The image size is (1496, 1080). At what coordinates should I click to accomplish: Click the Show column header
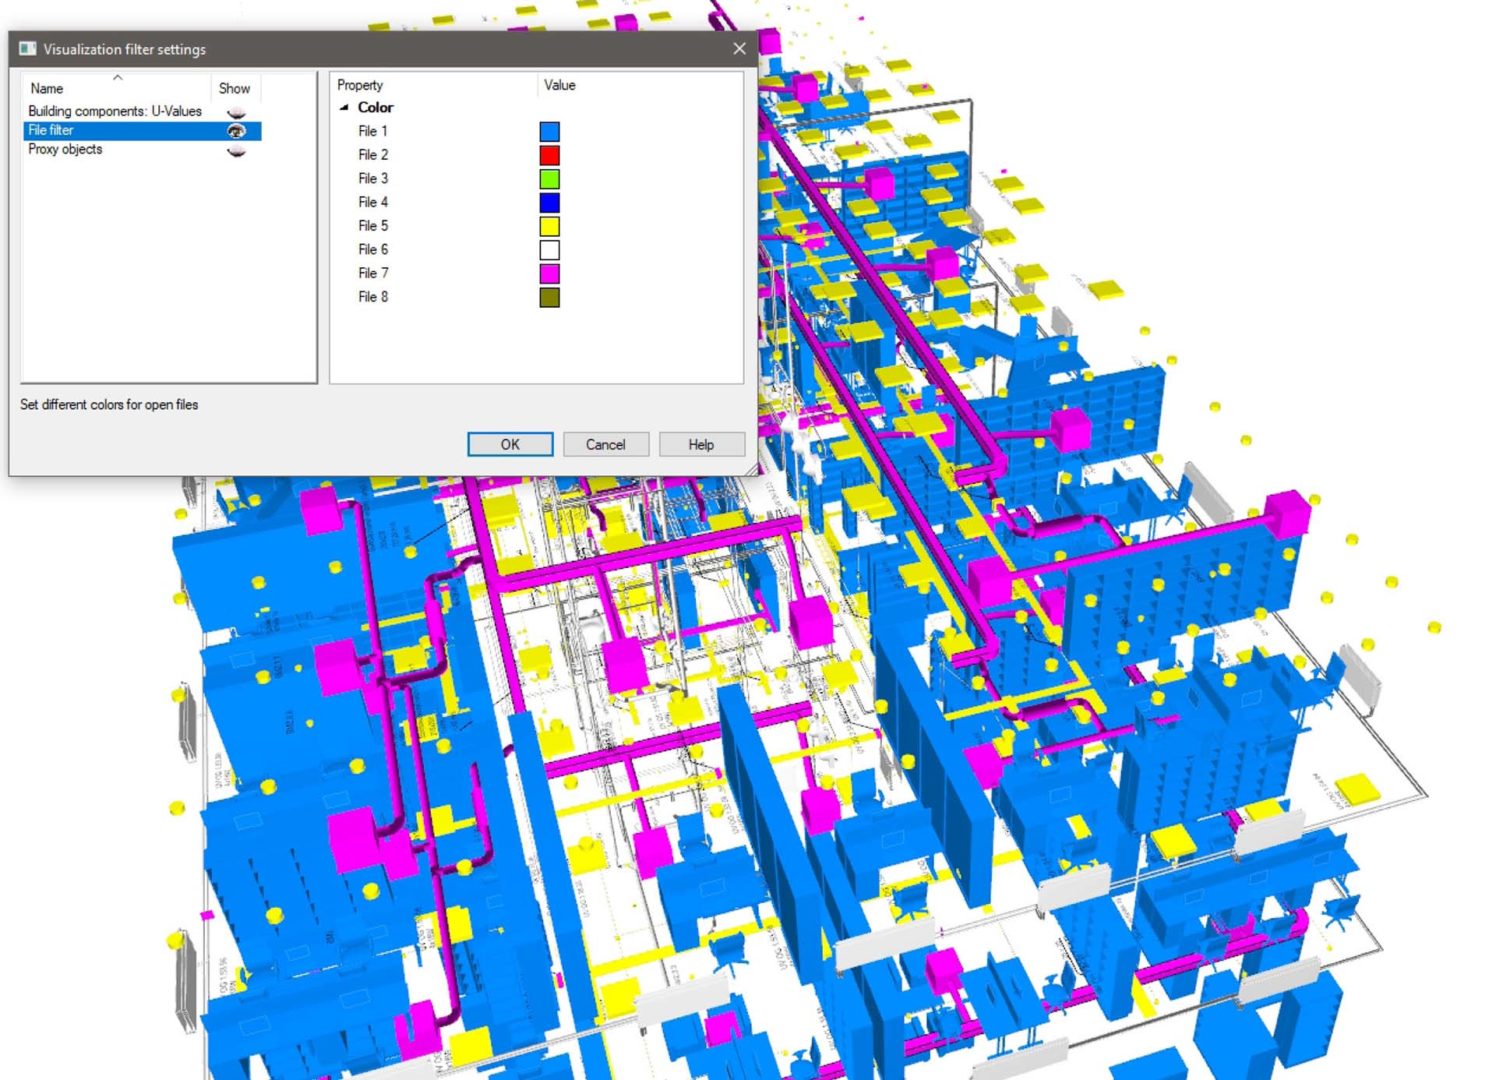(234, 88)
